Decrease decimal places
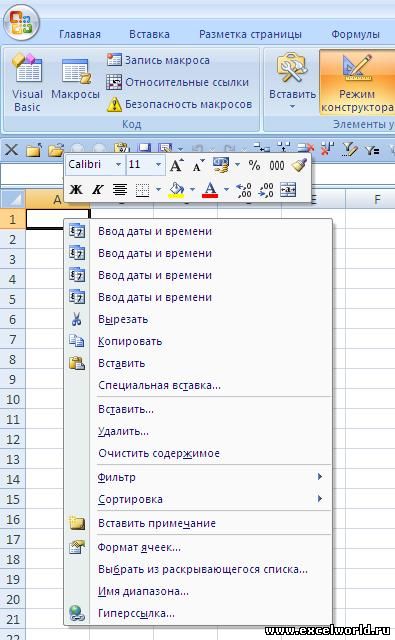The height and width of the screenshot is (640, 395). point(266,190)
